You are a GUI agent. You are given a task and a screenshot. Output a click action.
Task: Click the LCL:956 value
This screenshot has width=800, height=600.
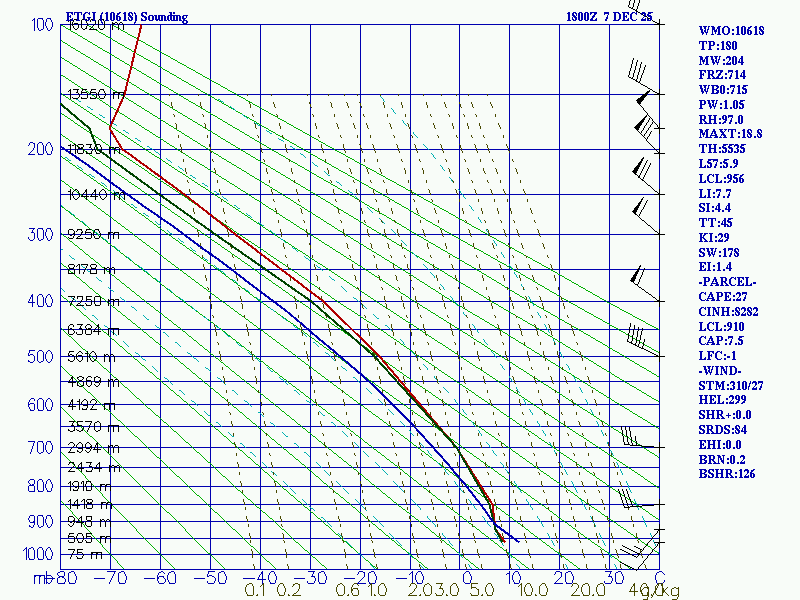(x=721, y=179)
